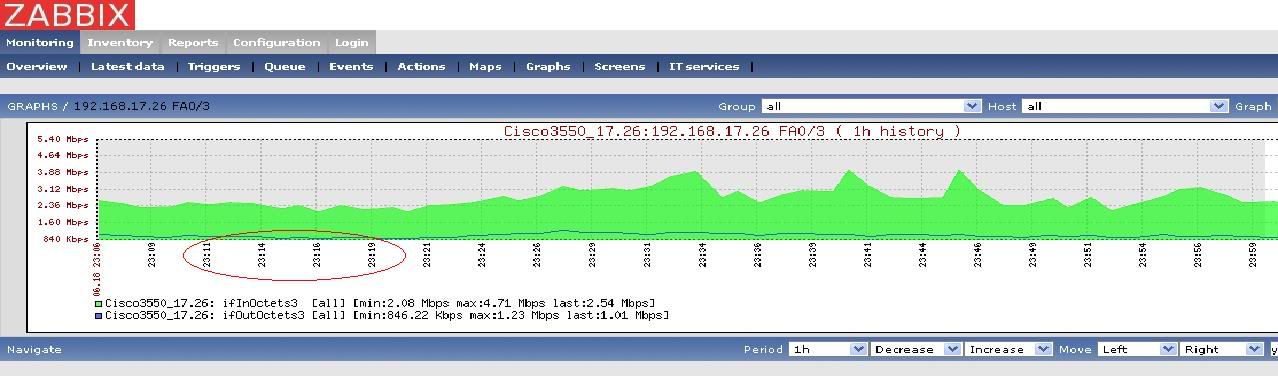View the Events page
The width and height of the screenshot is (1278, 376).
click(351, 66)
